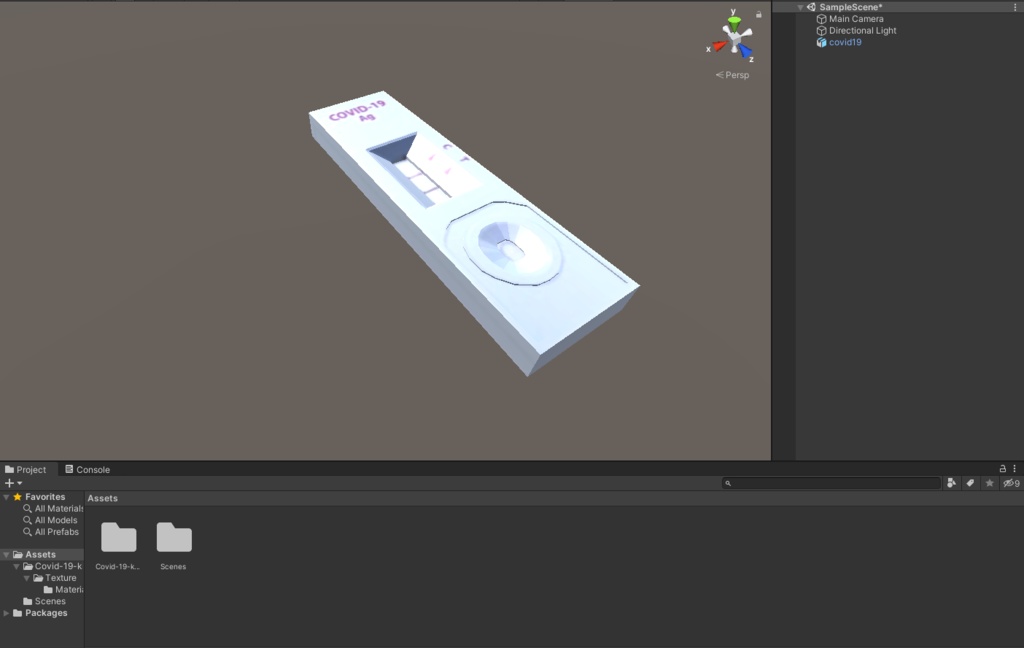Image resolution: width=1024 pixels, height=648 pixels.
Task: Expand the Packages folder arrow
Action: (7, 613)
